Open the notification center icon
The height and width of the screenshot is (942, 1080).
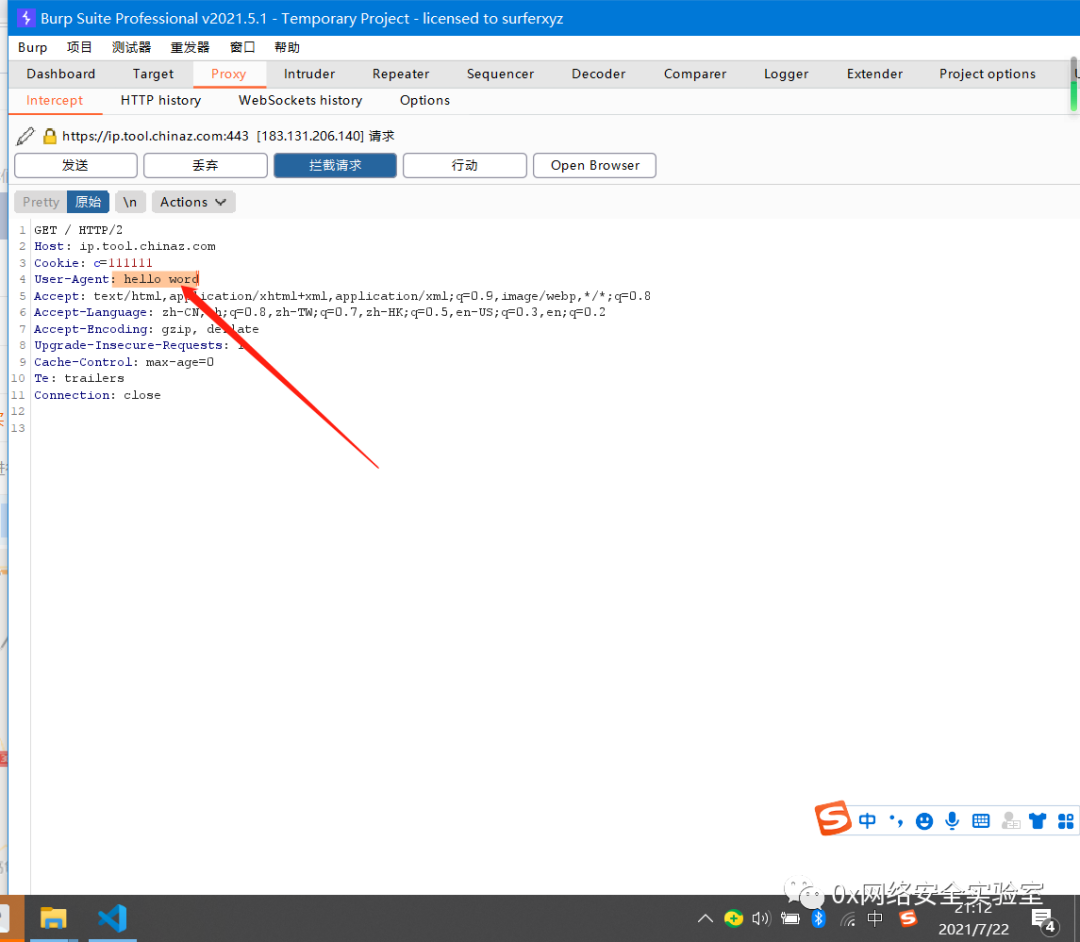[x=1043, y=920]
